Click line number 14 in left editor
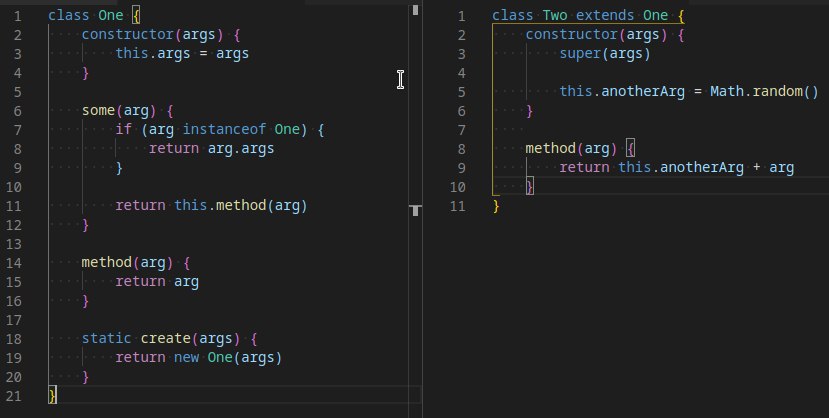 pyautogui.click(x=14, y=263)
